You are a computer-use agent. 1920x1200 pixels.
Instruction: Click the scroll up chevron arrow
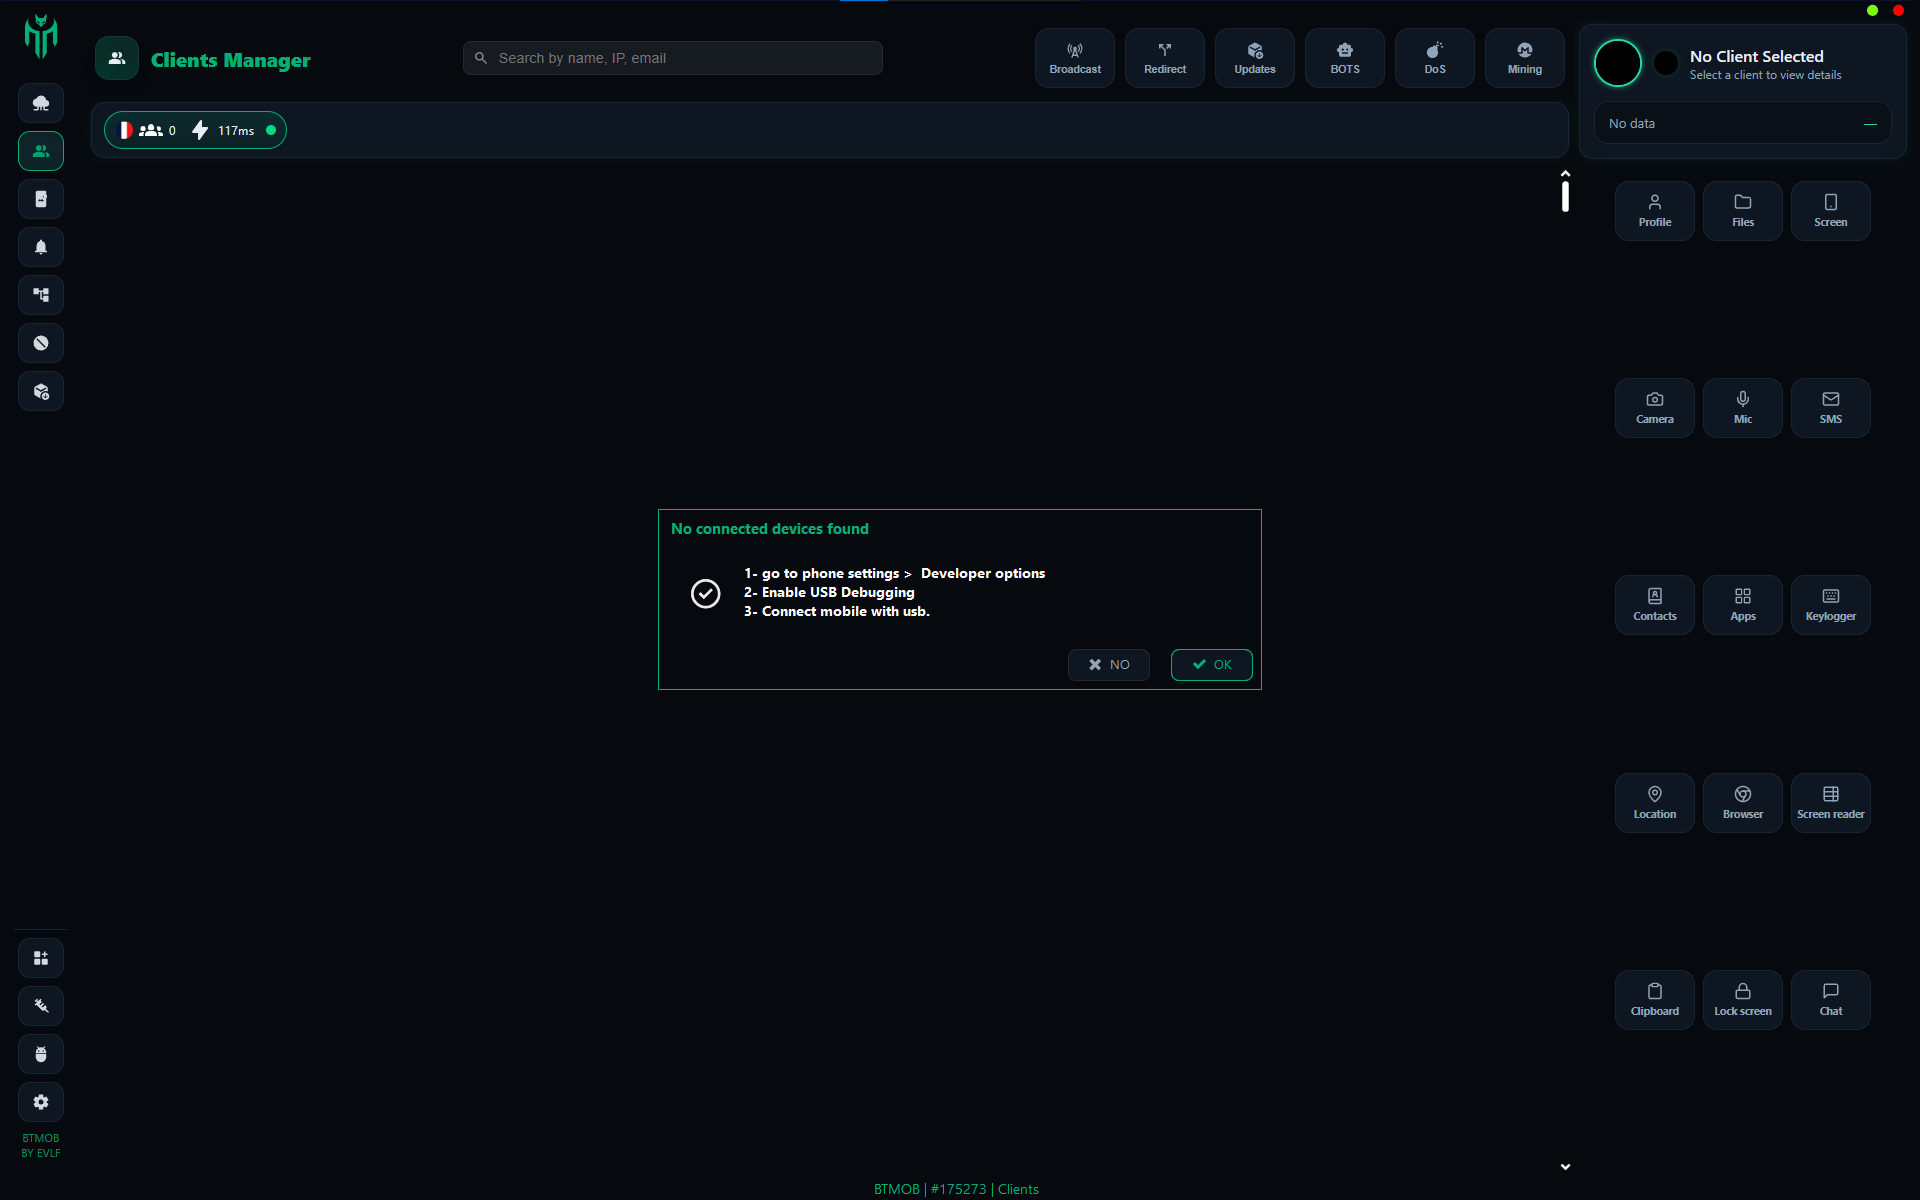pyautogui.click(x=1565, y=174)
